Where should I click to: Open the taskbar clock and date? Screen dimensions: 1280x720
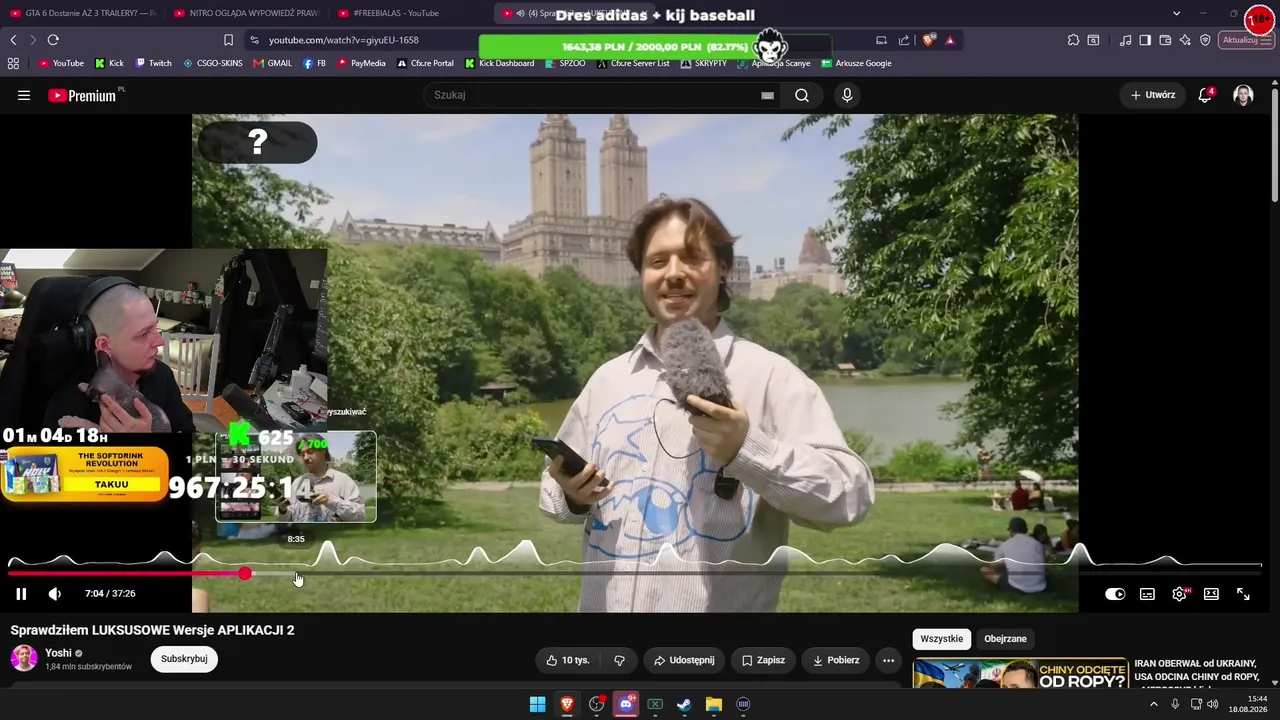pos(1248,704)
